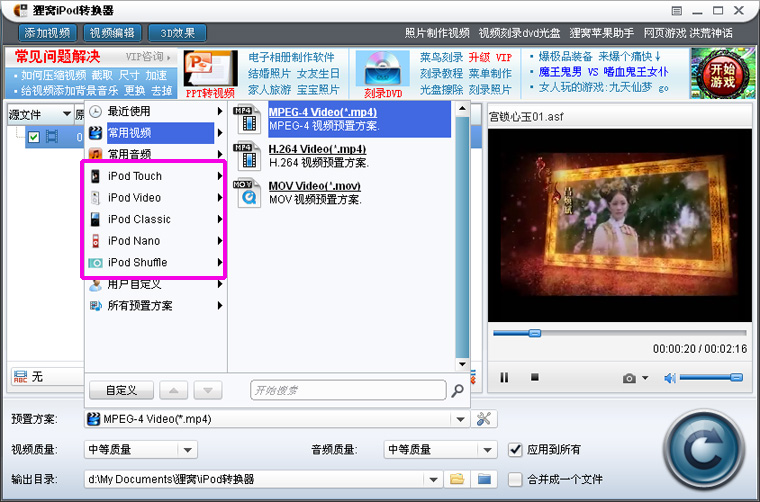Open iPod Video presets

point(155,197)
